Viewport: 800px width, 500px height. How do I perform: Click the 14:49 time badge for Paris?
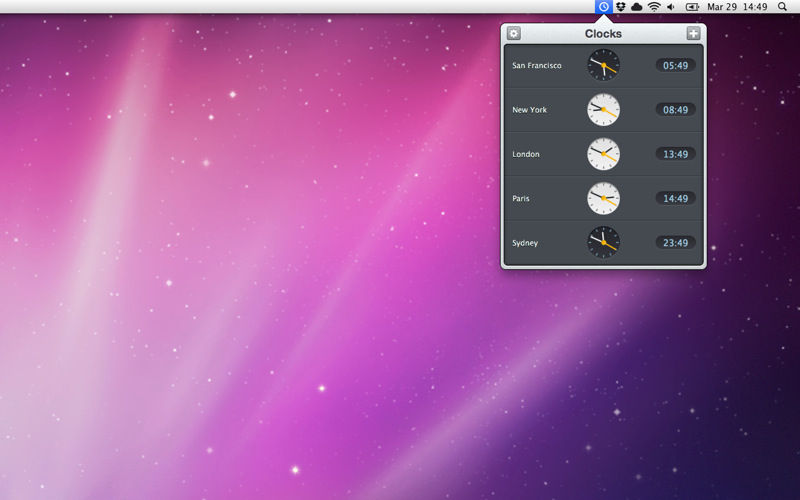click(x=676, y=198)
